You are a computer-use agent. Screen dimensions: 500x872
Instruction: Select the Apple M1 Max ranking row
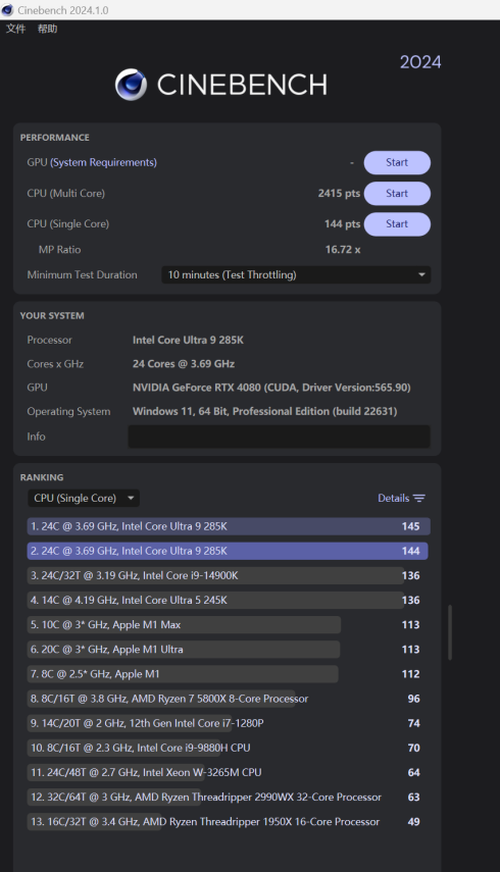point(229,625)
